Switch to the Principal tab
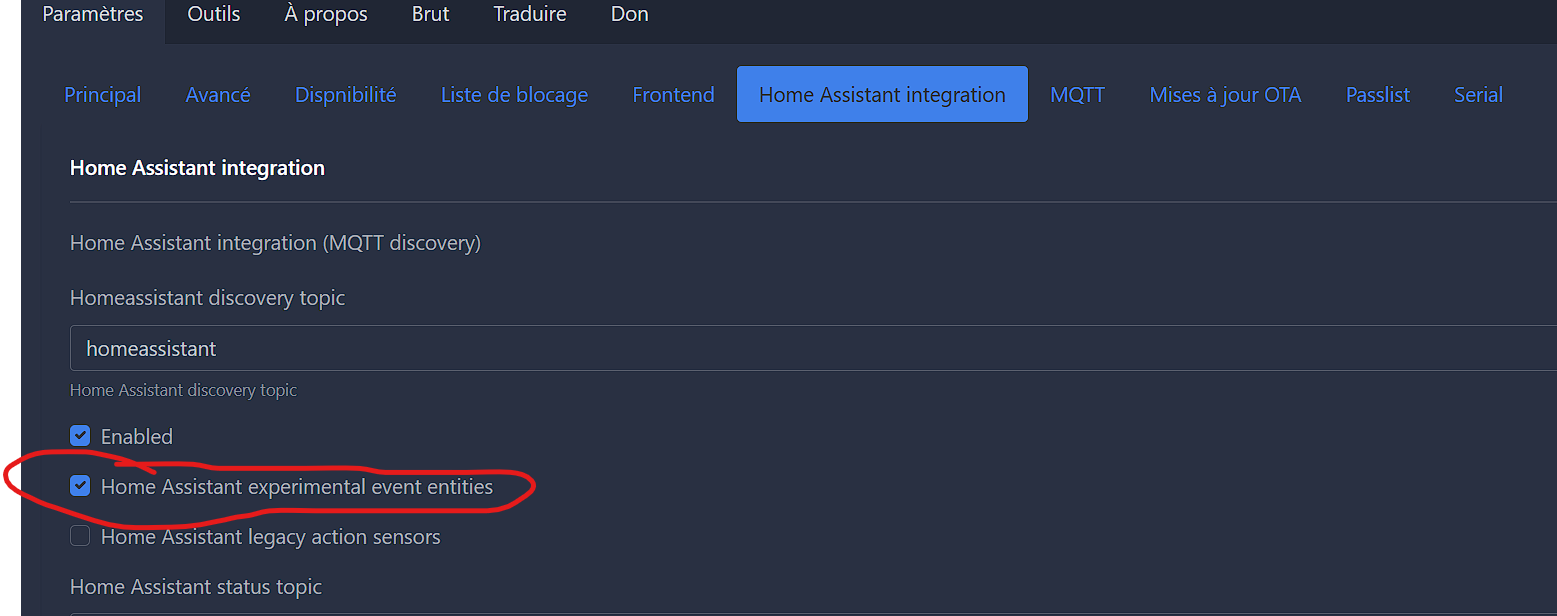 click(x=103, y=95)
